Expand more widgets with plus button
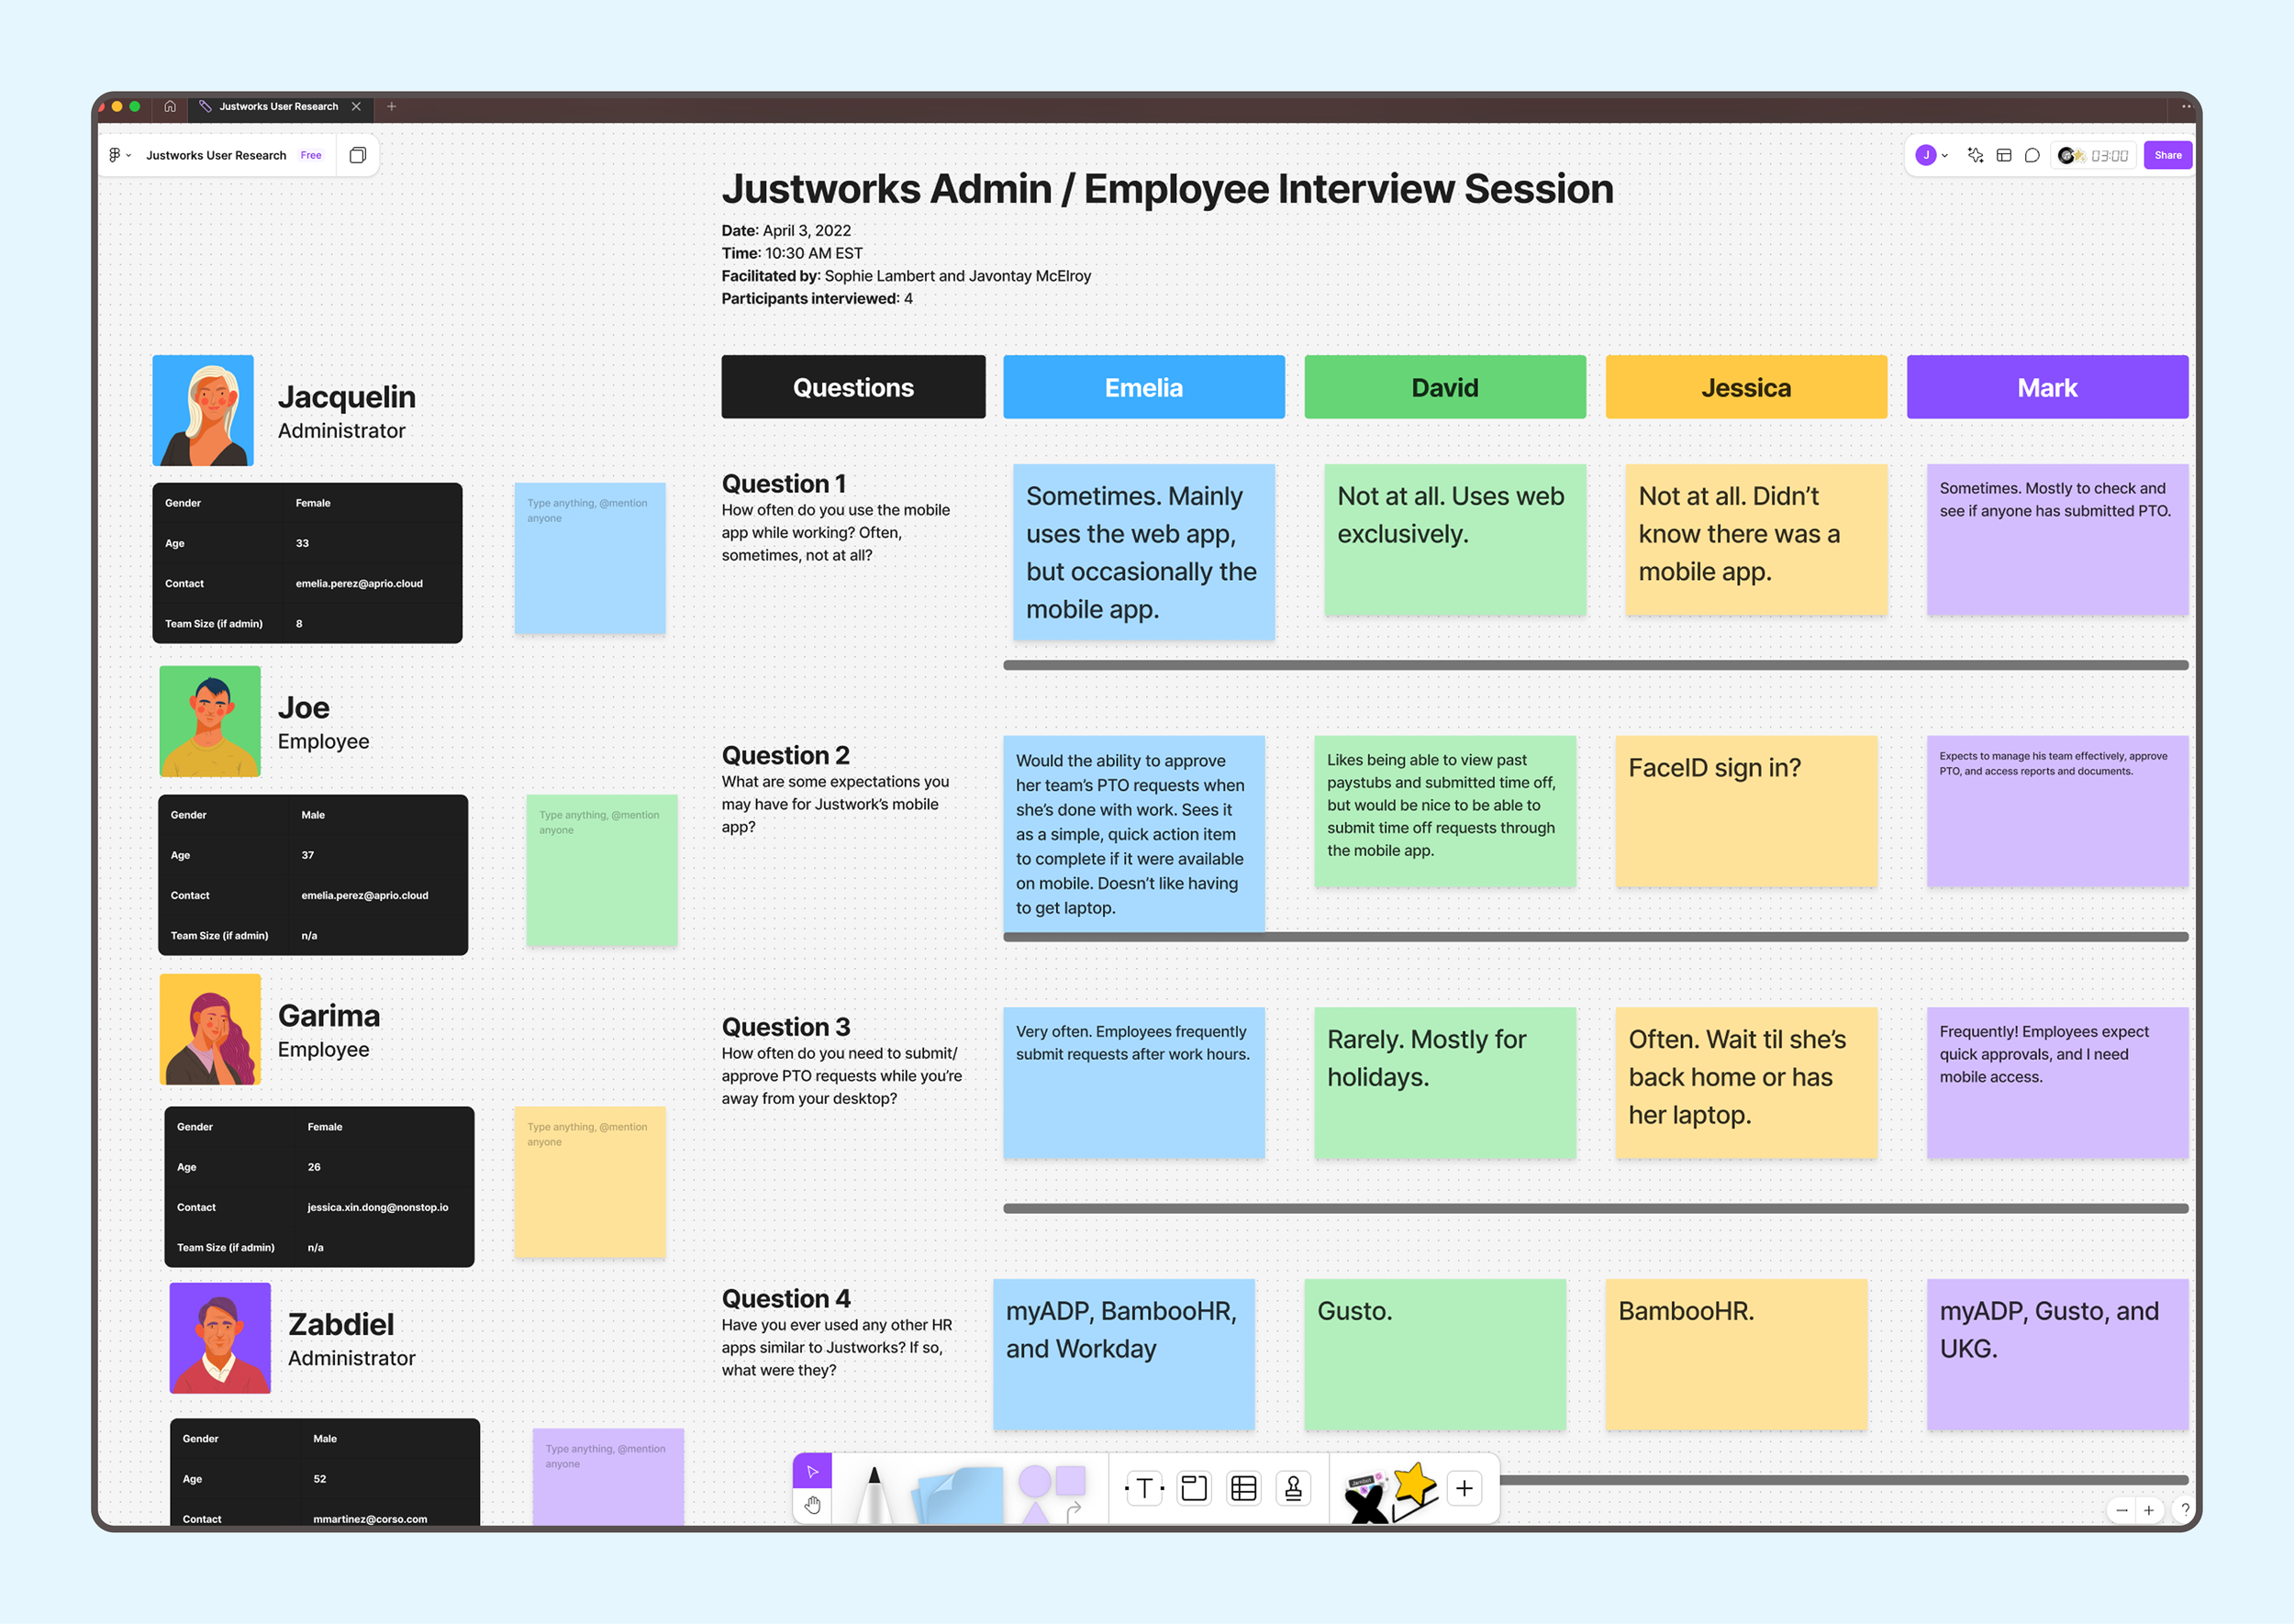This screenshot has height=1624, width=2294. pos(1464,1488)
